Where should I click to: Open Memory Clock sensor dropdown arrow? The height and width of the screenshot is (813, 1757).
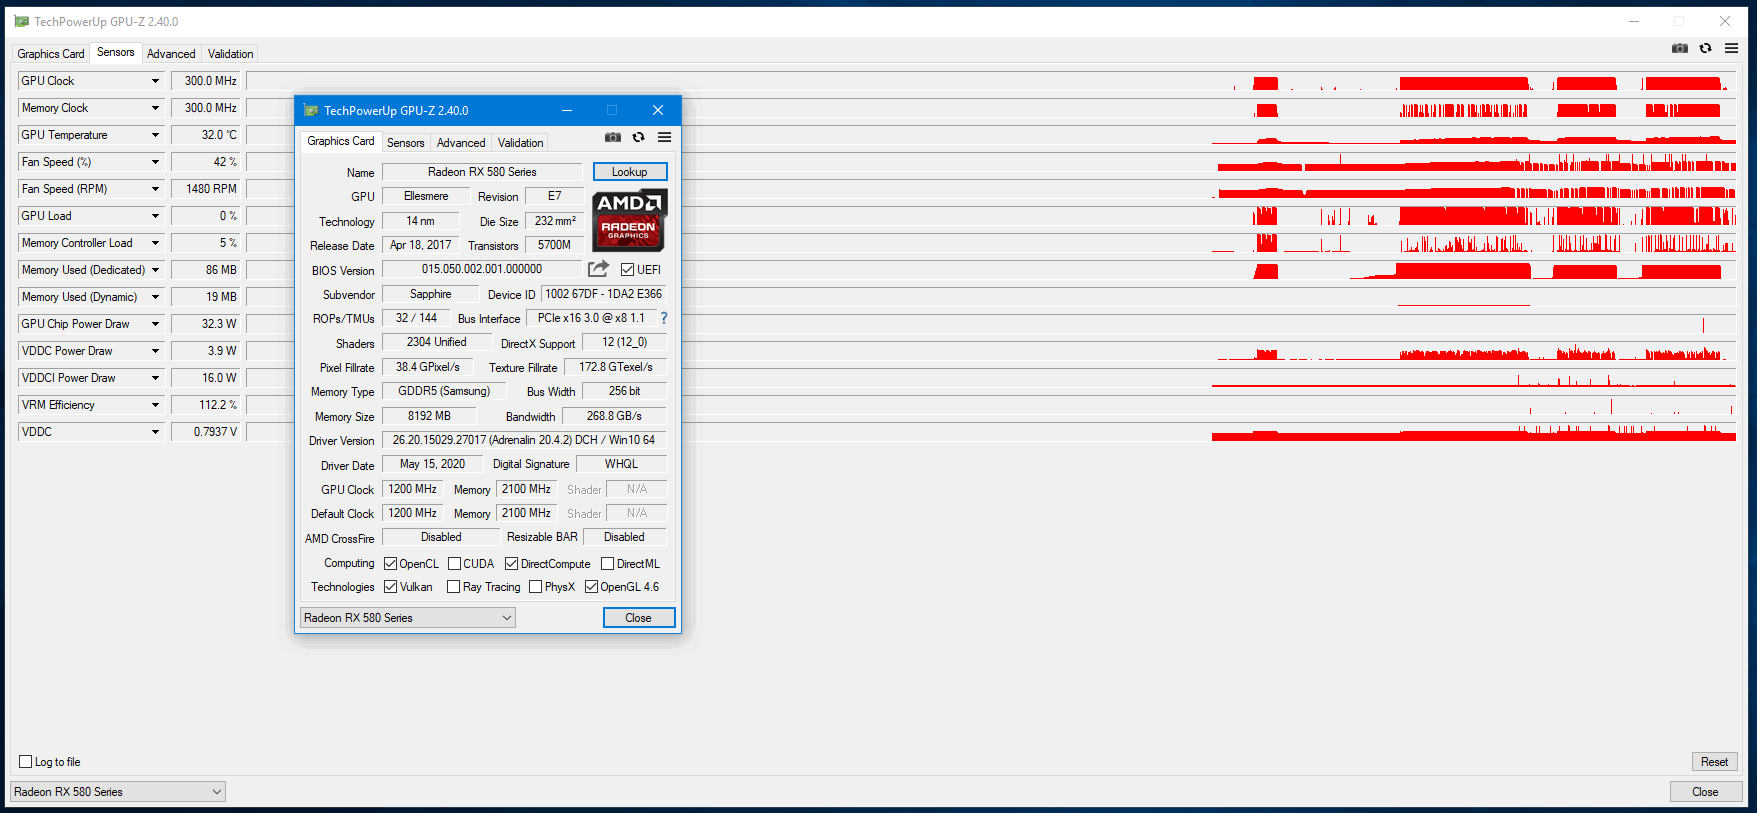coord(155,108)
